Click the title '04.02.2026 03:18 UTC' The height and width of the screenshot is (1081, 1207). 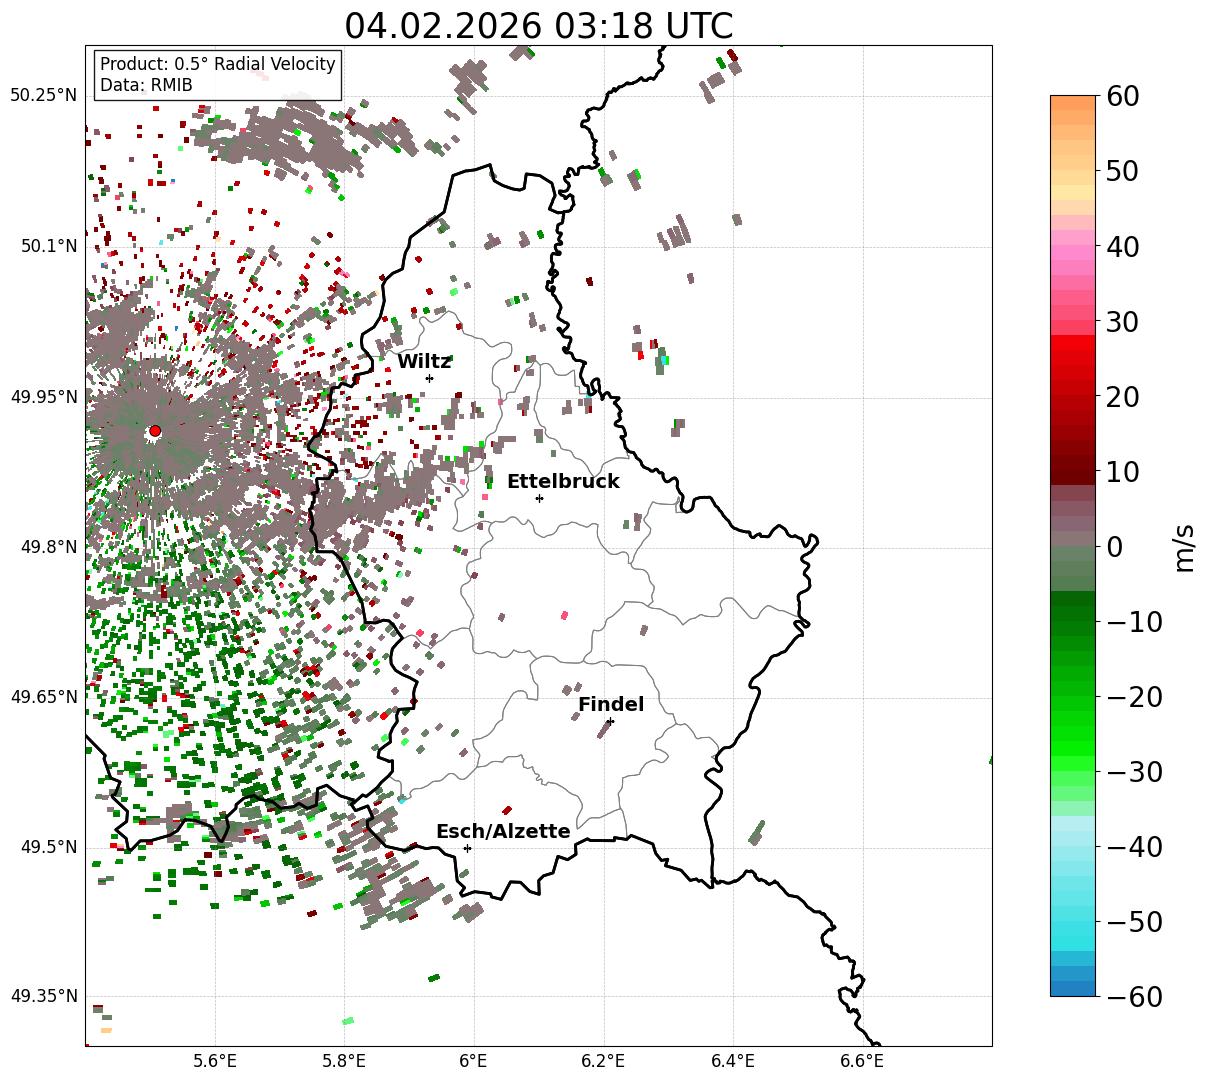click(538, 25)
